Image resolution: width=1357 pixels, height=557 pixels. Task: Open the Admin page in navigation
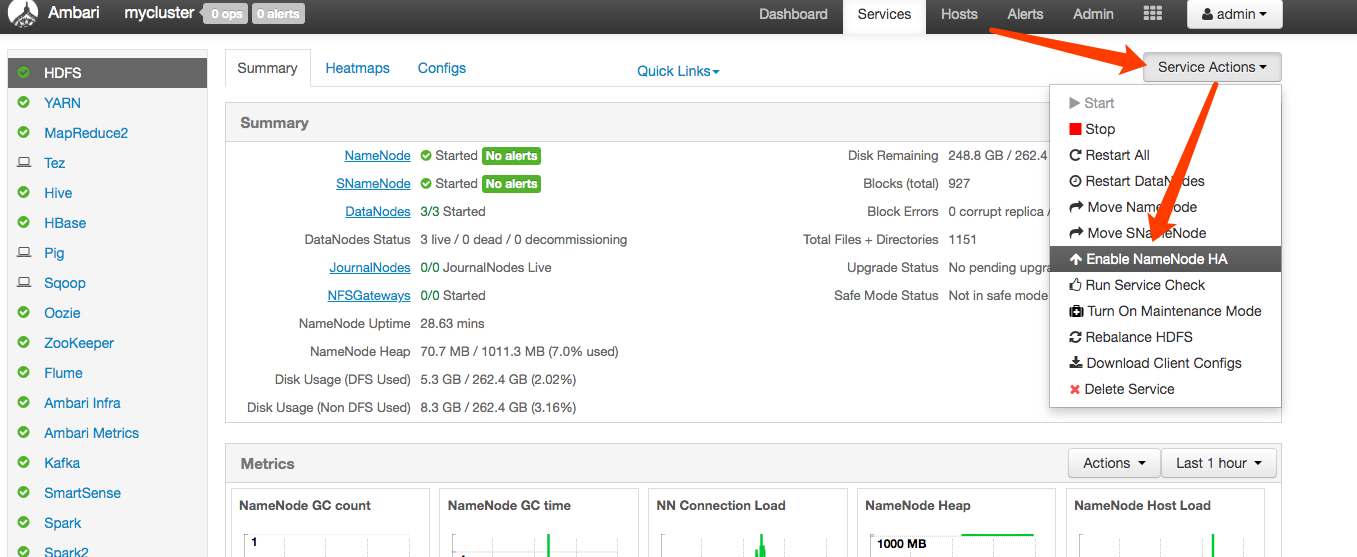tap(1093, 14)
